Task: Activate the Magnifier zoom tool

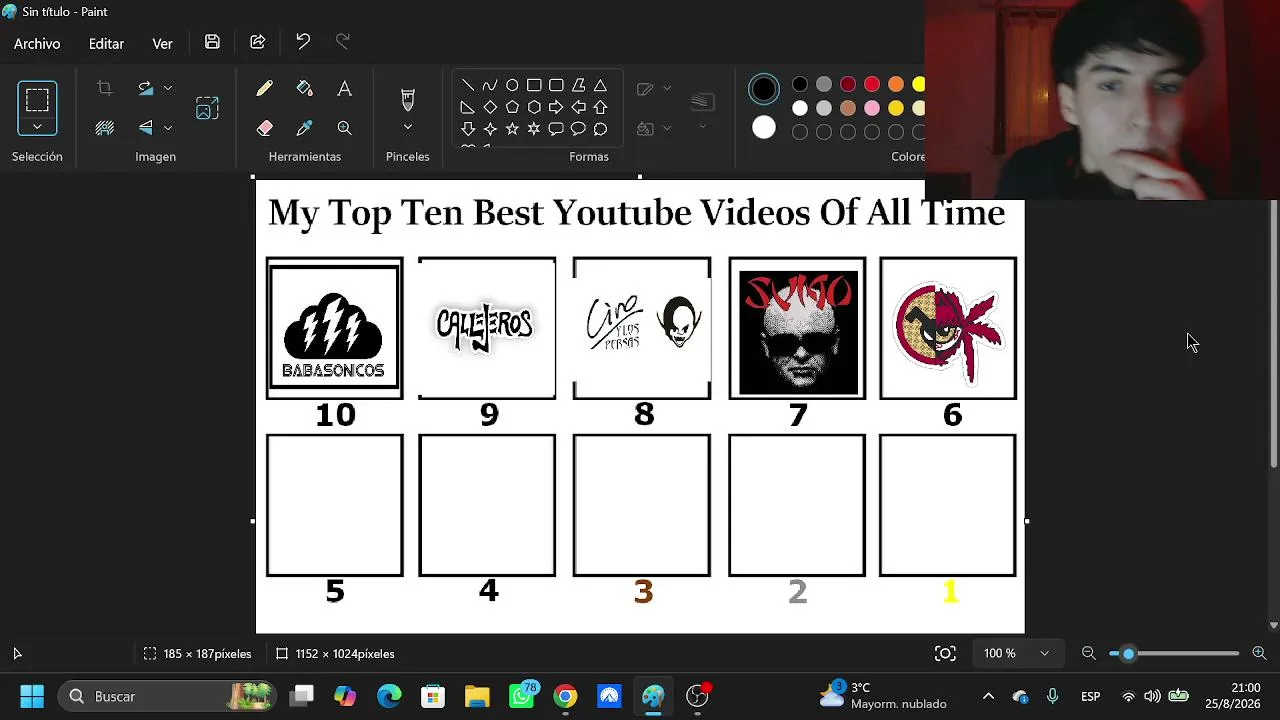Action: pyautogui.click(x=344, y=128)
